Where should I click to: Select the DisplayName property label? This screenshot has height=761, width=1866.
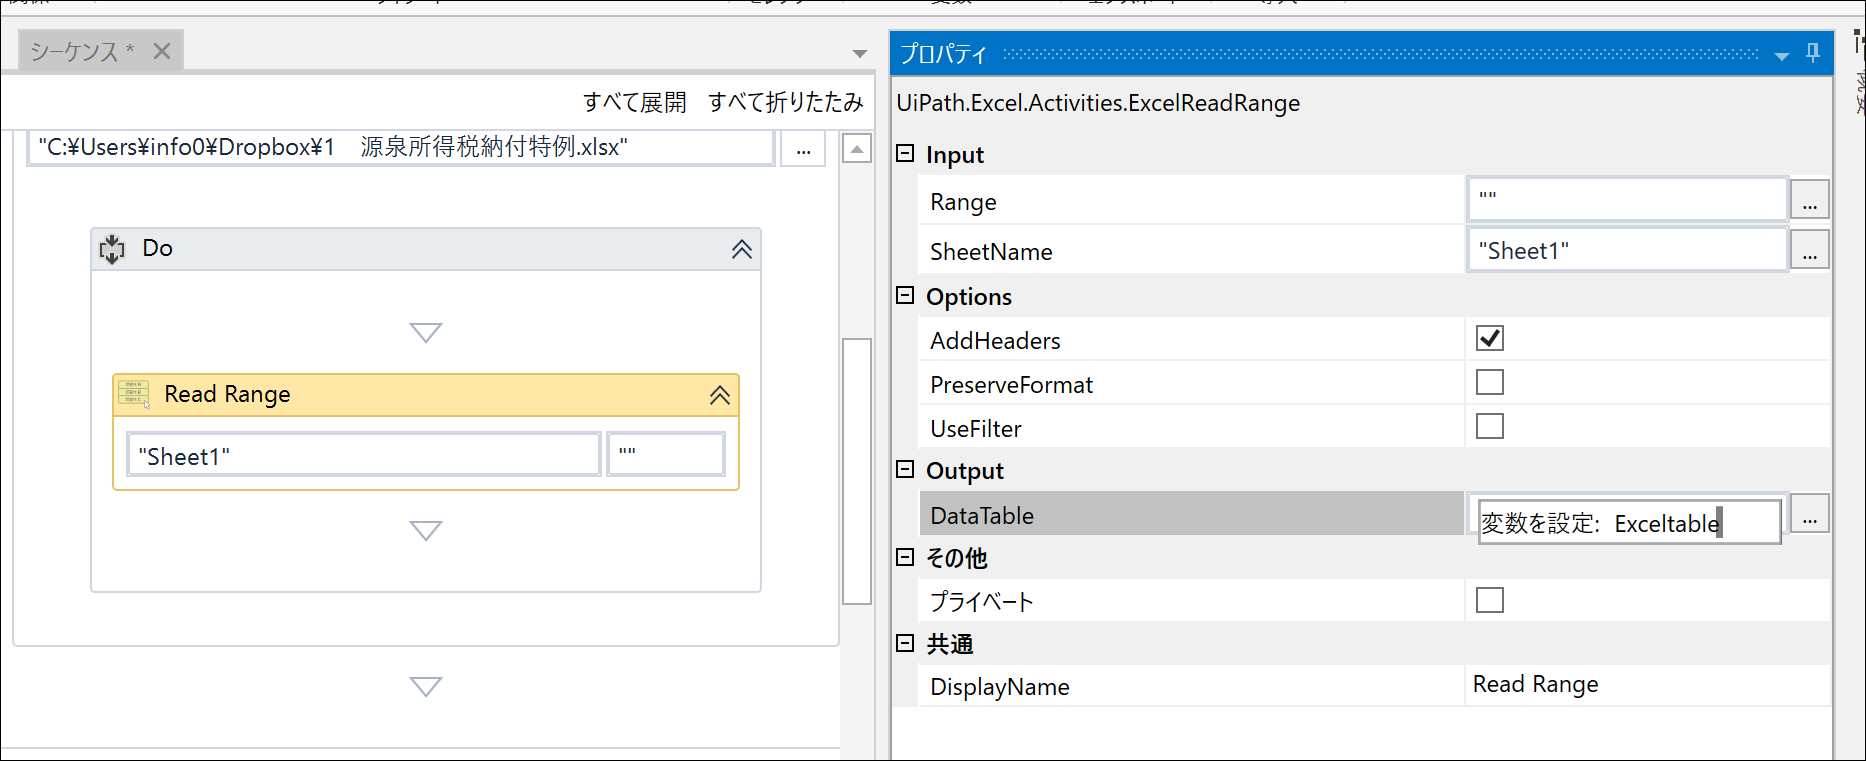1000,687
